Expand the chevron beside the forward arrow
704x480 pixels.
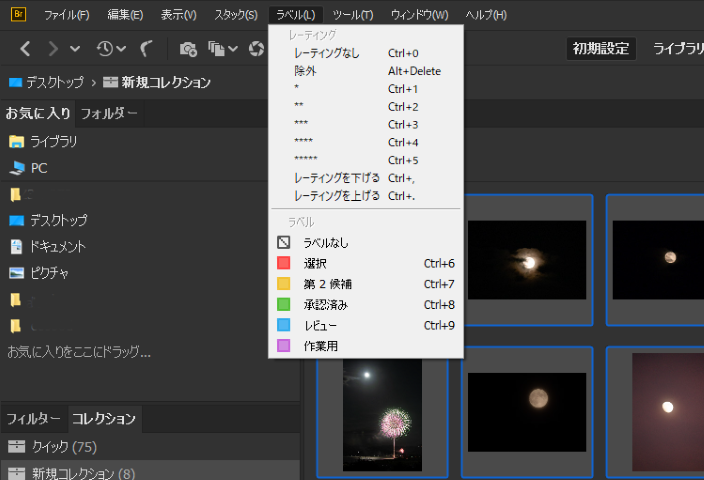click(x=75, y=48)
